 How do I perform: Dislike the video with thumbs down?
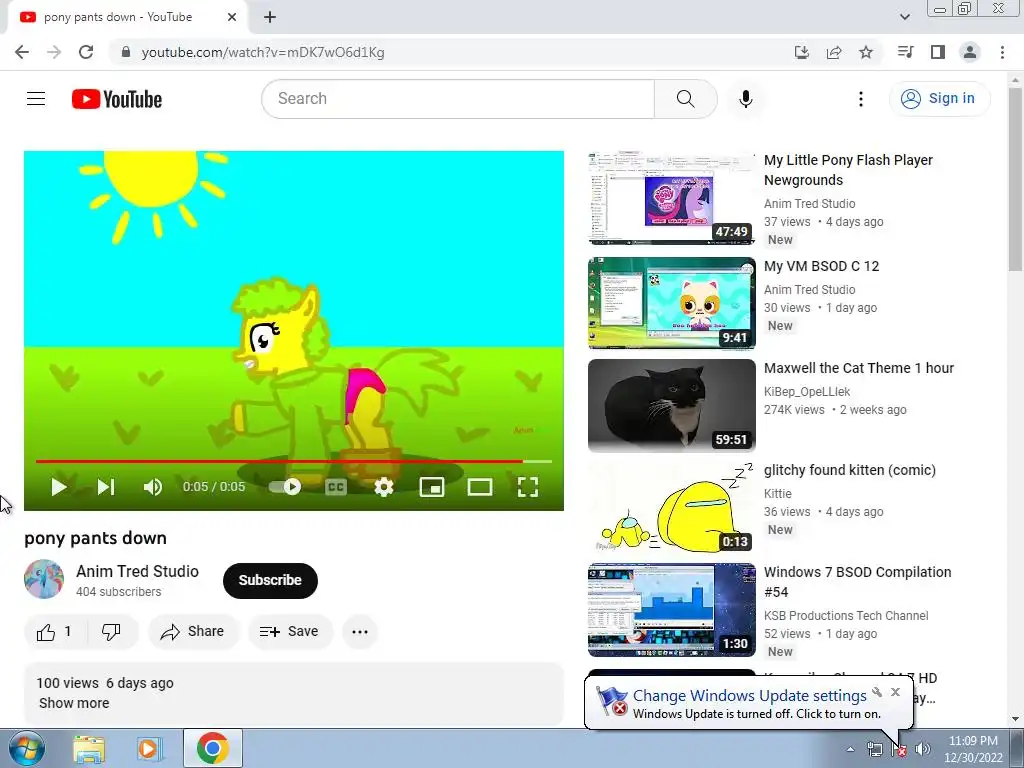pyautogui.click(x=112, y=632)
